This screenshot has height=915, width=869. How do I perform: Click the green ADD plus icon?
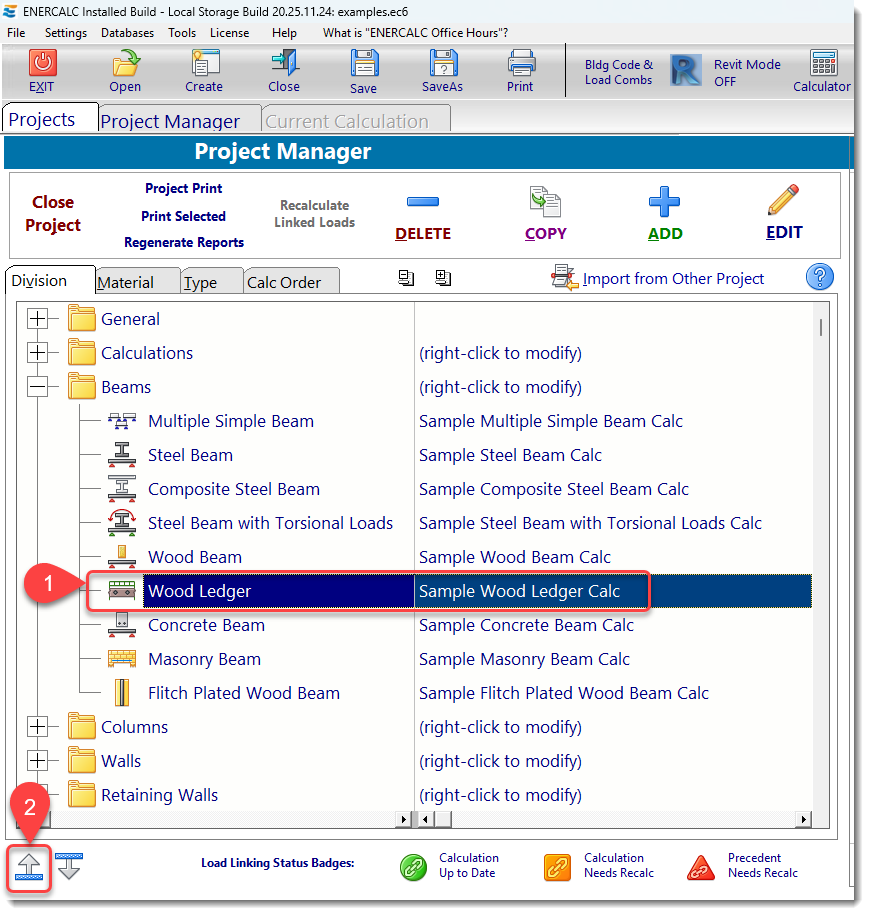click(x=664, y=205)
